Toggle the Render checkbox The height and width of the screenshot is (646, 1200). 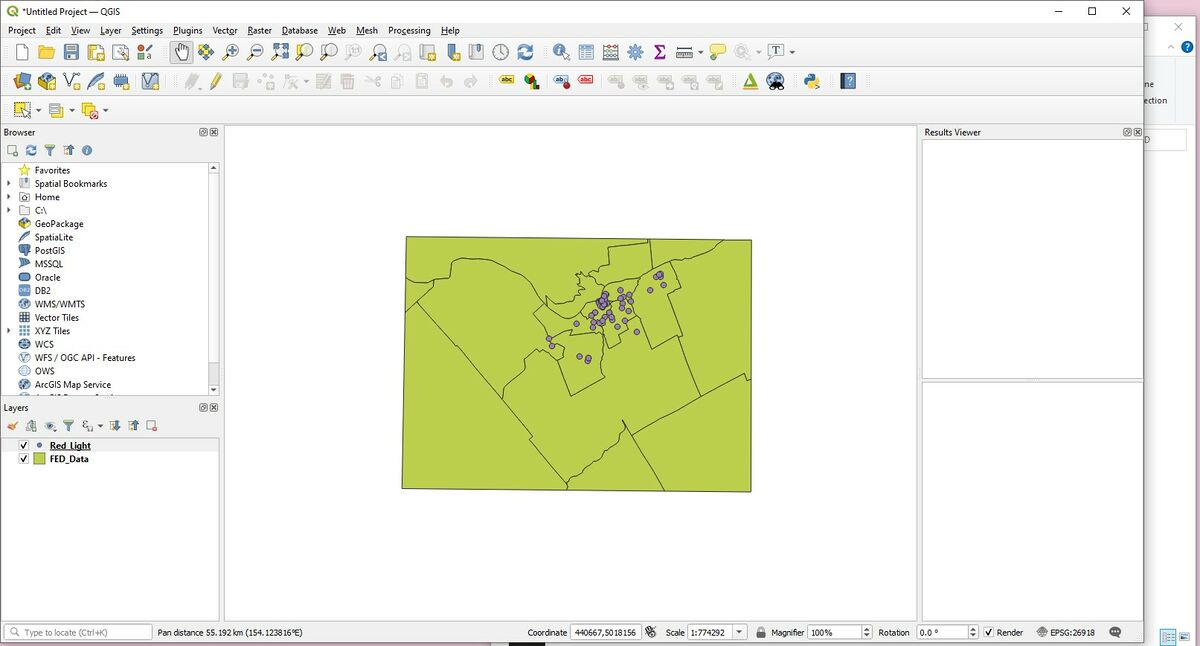(x=989, y=632)
